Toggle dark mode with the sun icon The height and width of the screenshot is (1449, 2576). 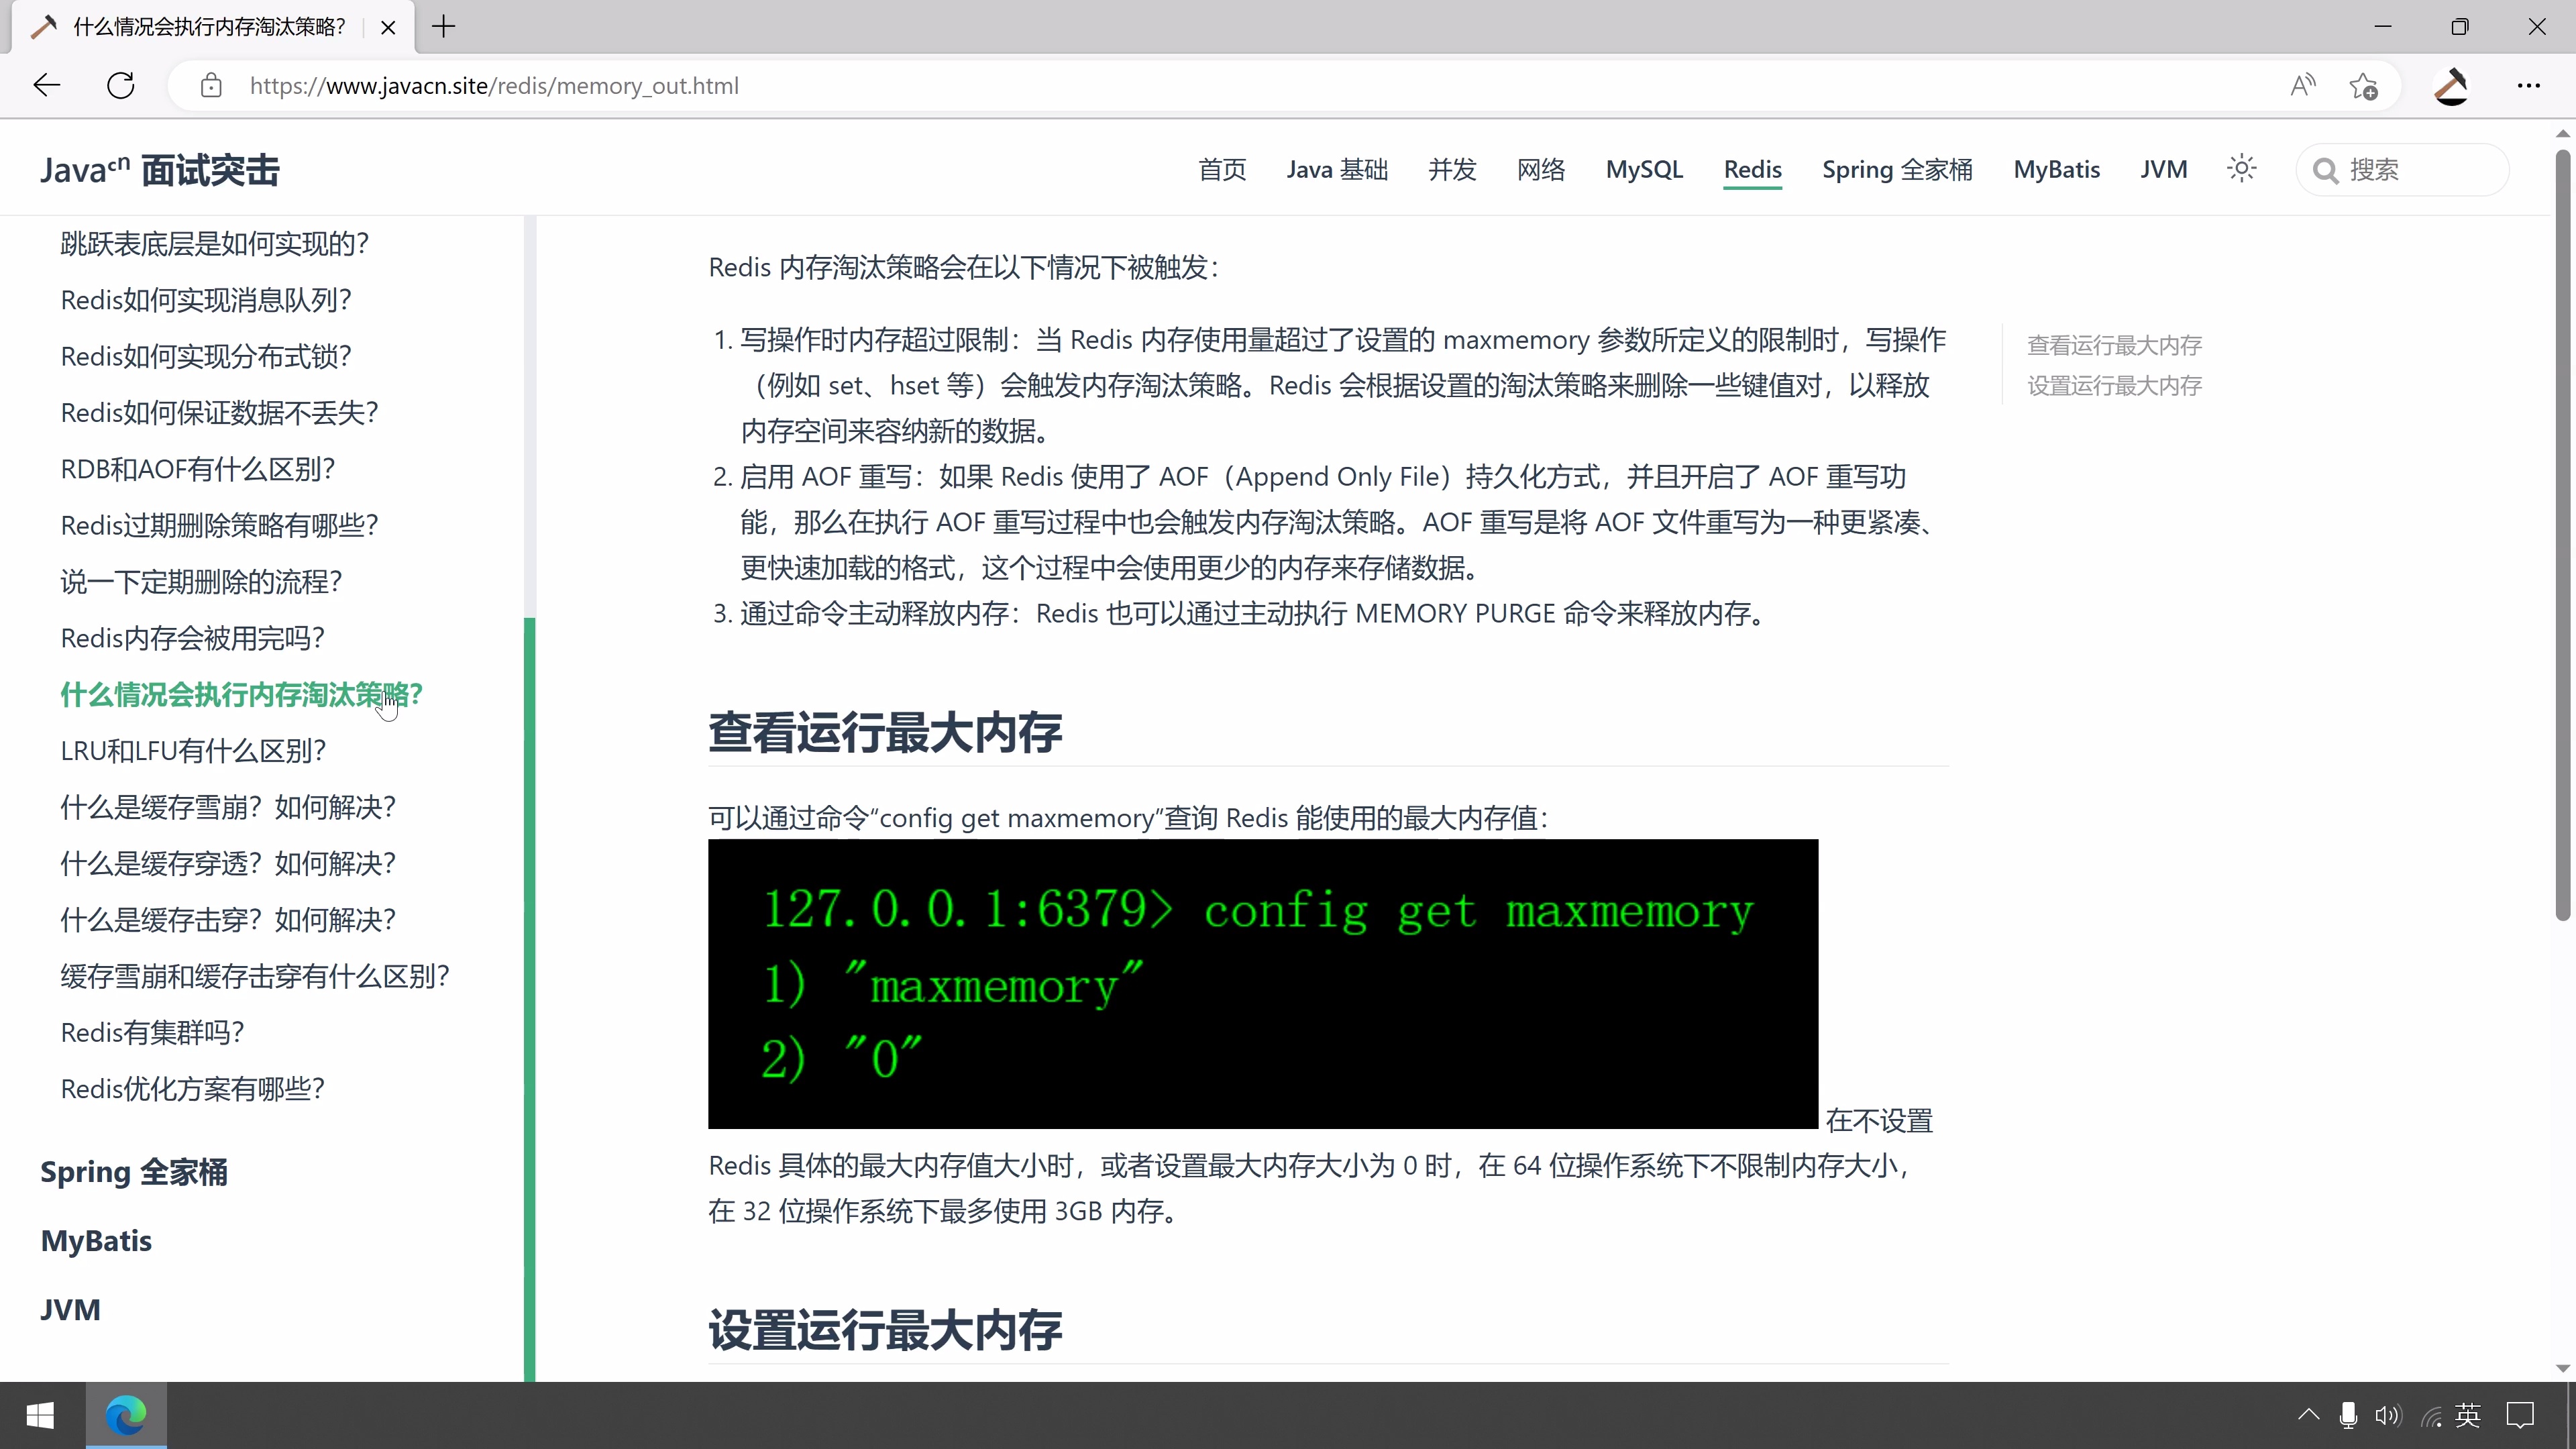[2241, 168]
